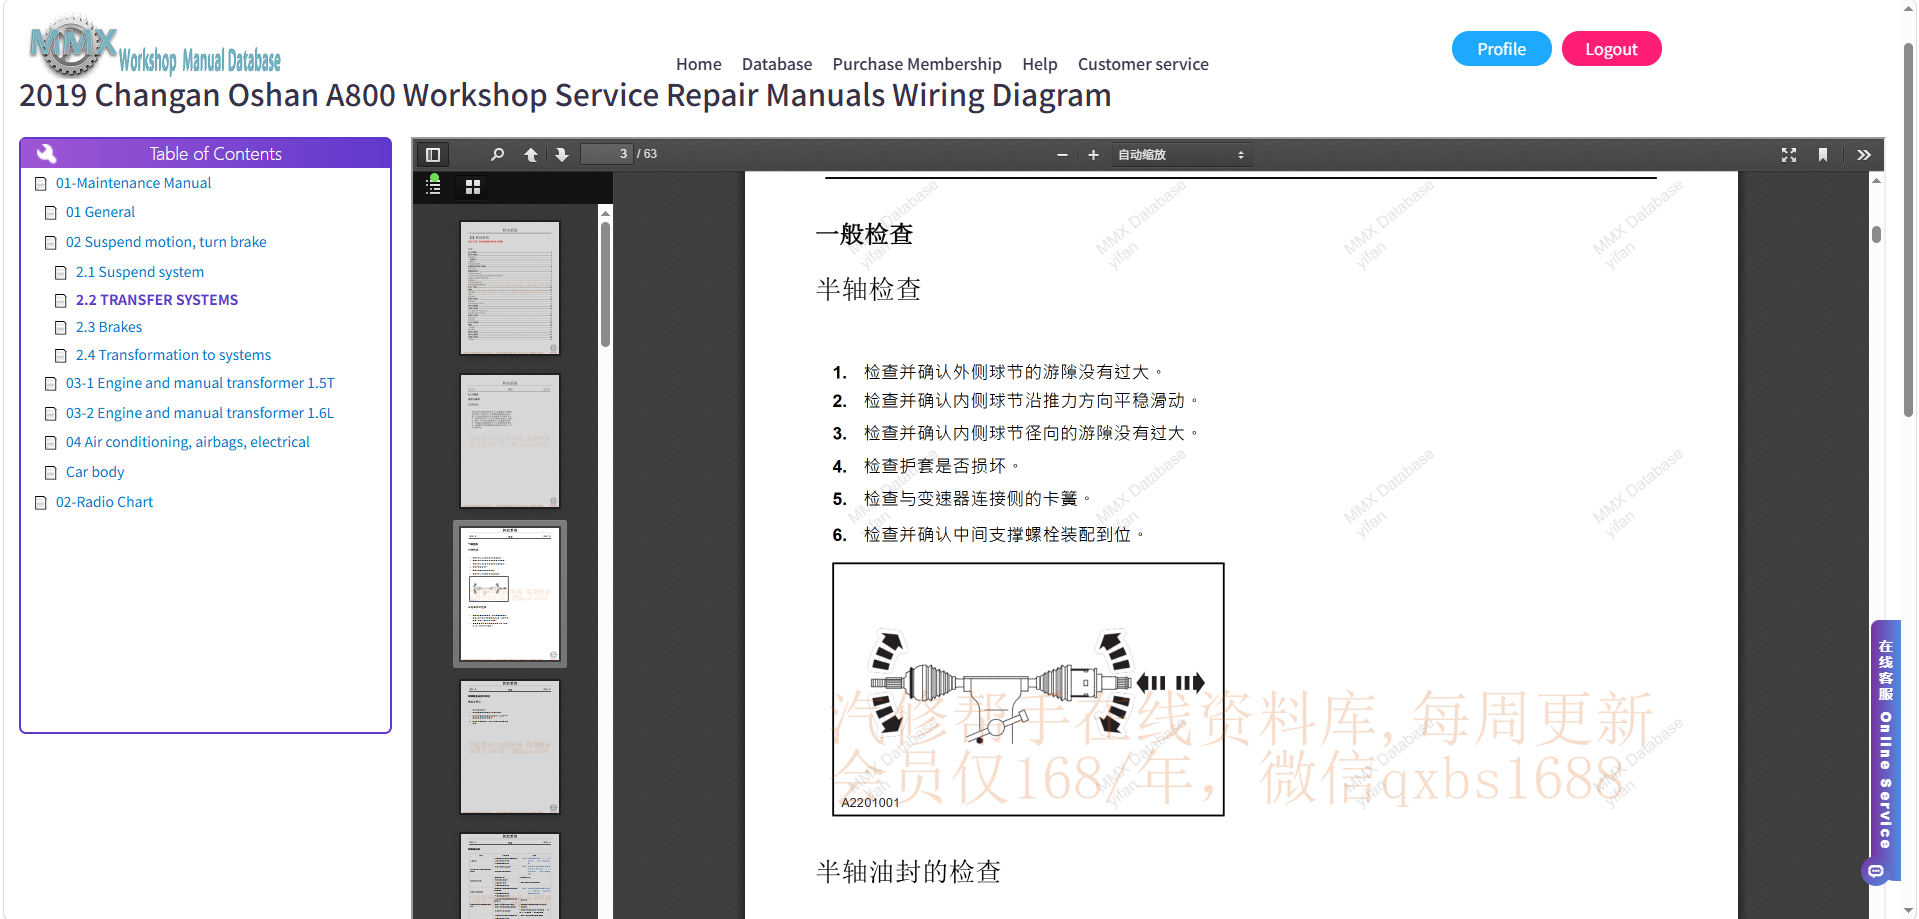The height and width of the screenshot is (919, 1919).
Task: Select page 2 thumbnail
Action: click(510, 441)
